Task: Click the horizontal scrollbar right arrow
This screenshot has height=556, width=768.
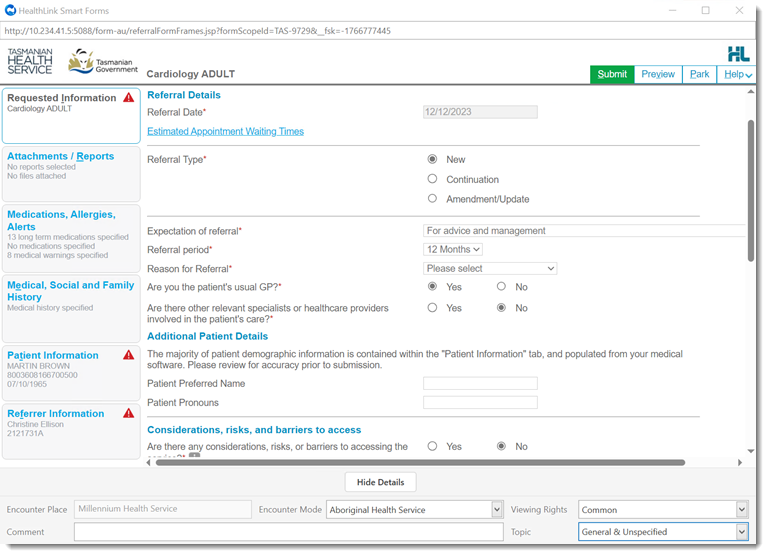Action: click(740, 462)
